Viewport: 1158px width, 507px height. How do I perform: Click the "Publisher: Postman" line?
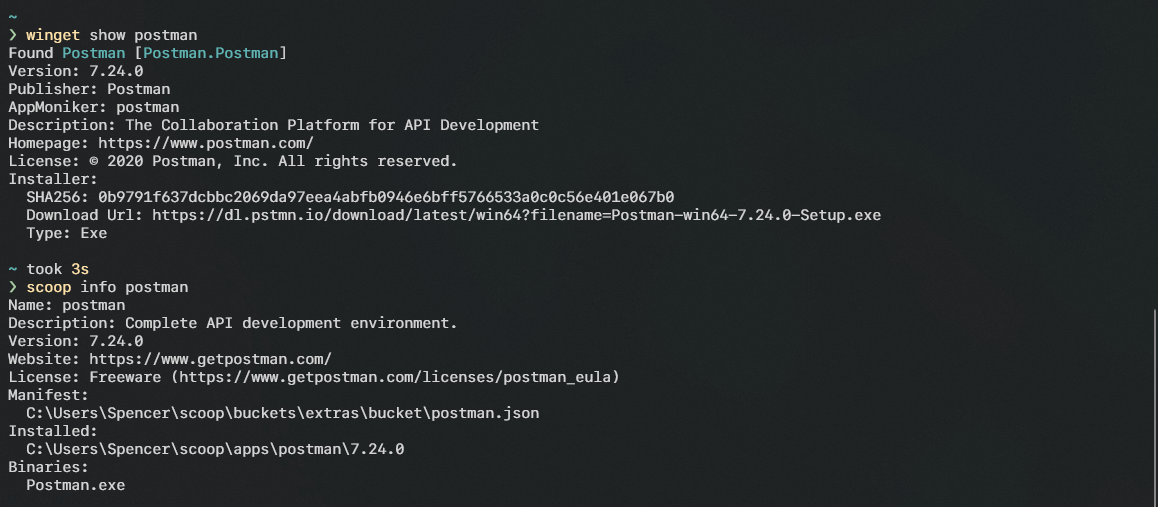pos(89,89)
